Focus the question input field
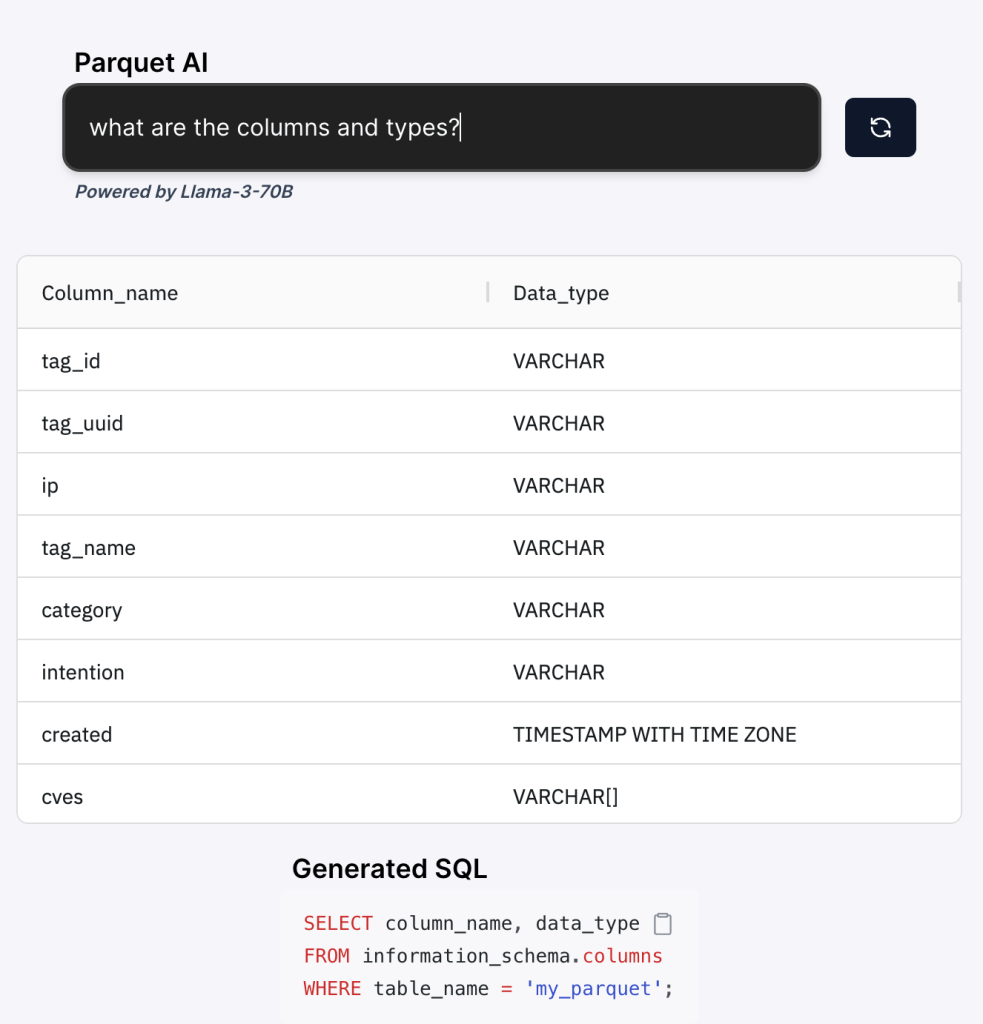983x1024 pixels. [x=442, y=127]
